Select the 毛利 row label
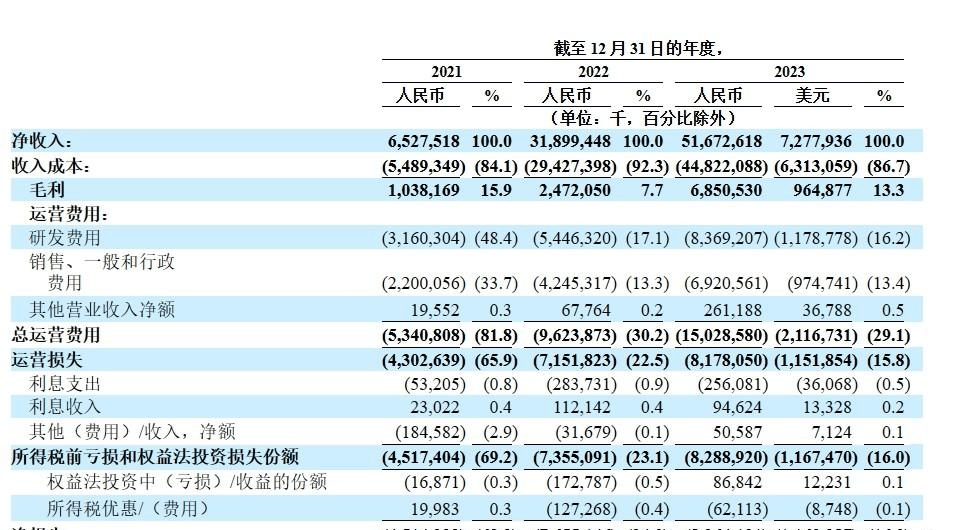The width and height of the screenshot is (957, 530). (x=47, y=190)
